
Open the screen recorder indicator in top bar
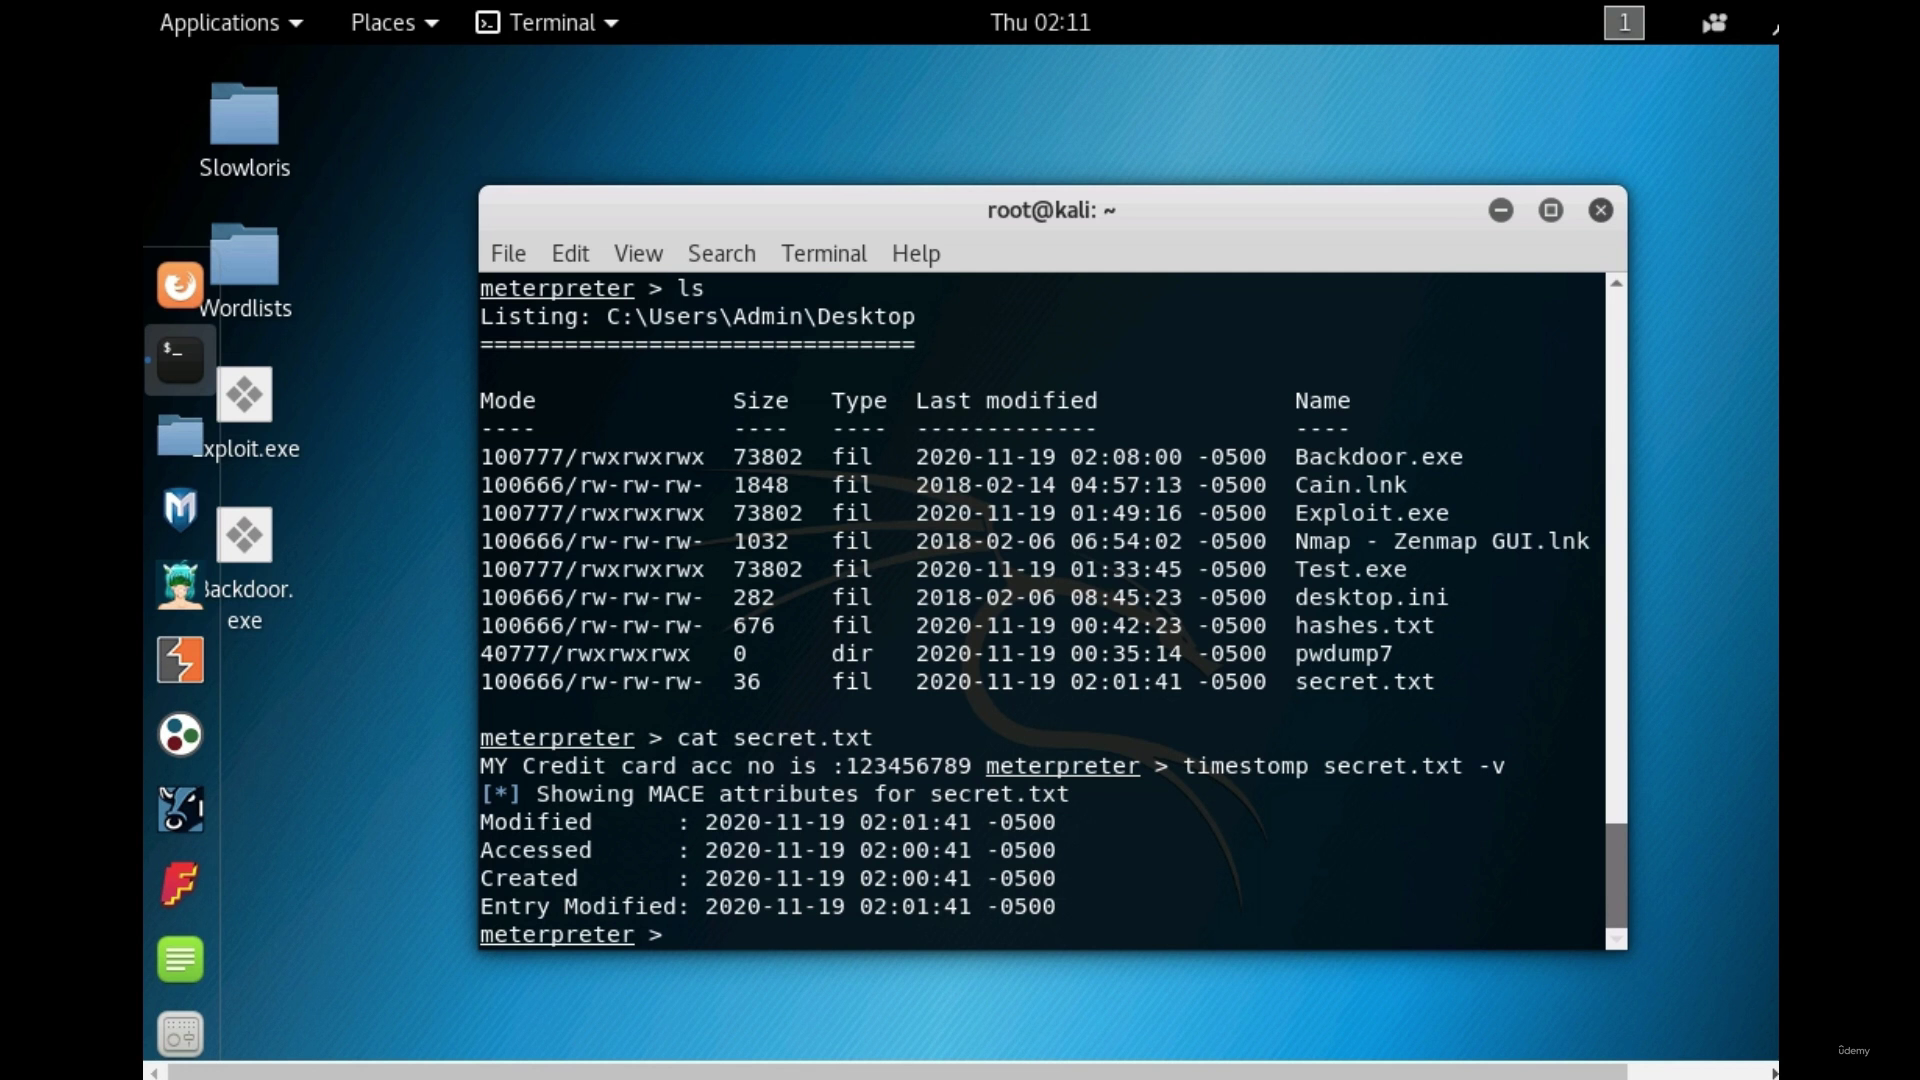(1714, 22)
